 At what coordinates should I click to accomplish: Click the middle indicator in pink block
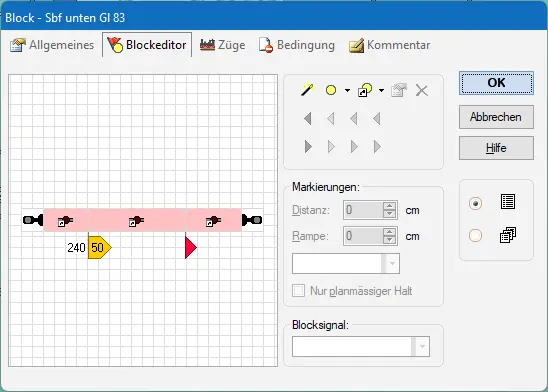coord(136,221)
